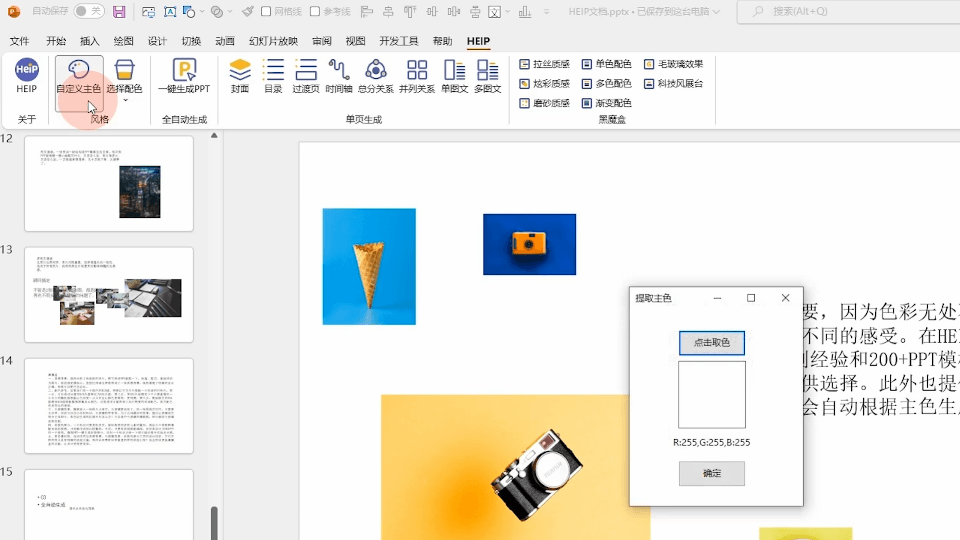960x540 pixels.
Task: Select slide 14 thumbnail
Action: [109, 406]
